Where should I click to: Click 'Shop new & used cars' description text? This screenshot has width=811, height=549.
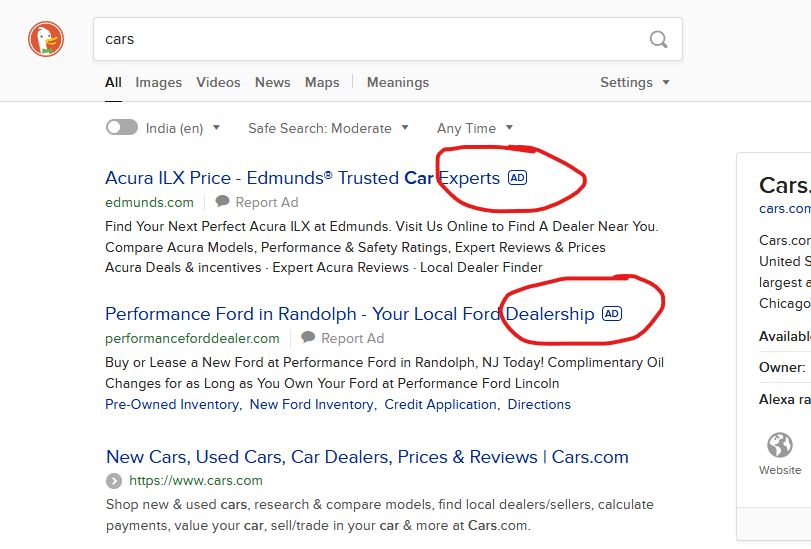click(x=380, y=515)
